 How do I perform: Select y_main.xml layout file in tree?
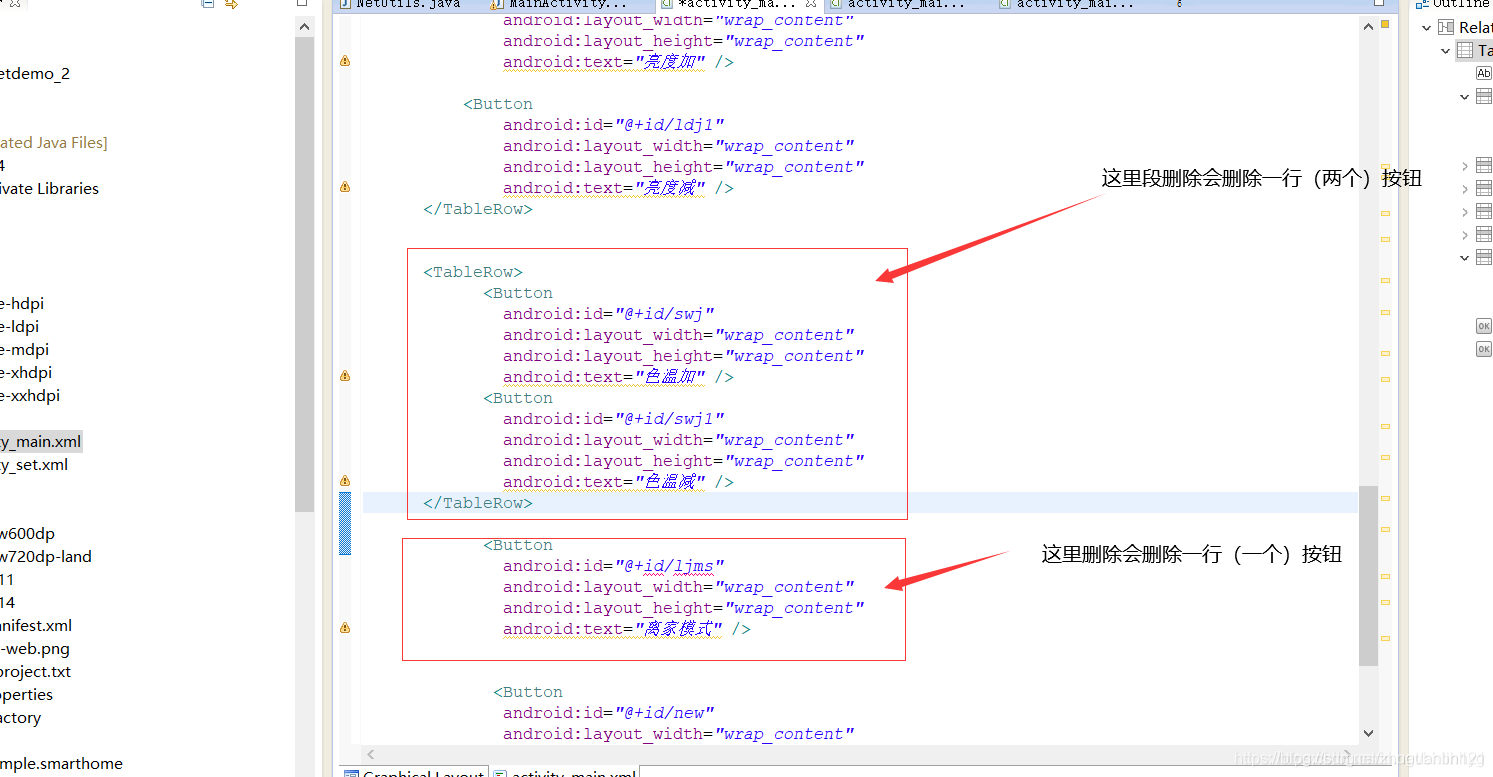tap(41, 442)
